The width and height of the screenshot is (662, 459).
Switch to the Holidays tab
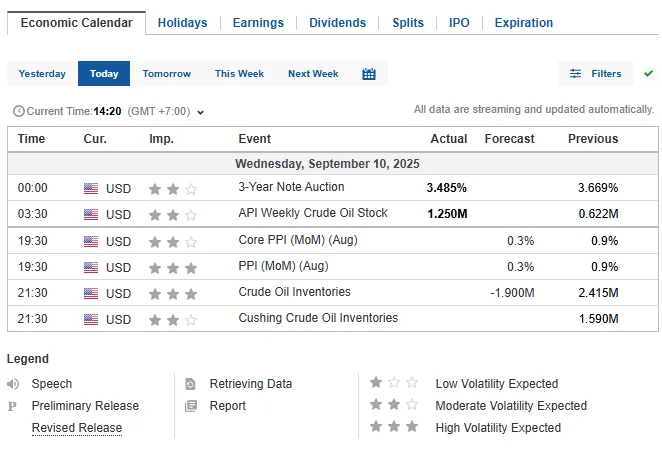click(x=182, y=23)
